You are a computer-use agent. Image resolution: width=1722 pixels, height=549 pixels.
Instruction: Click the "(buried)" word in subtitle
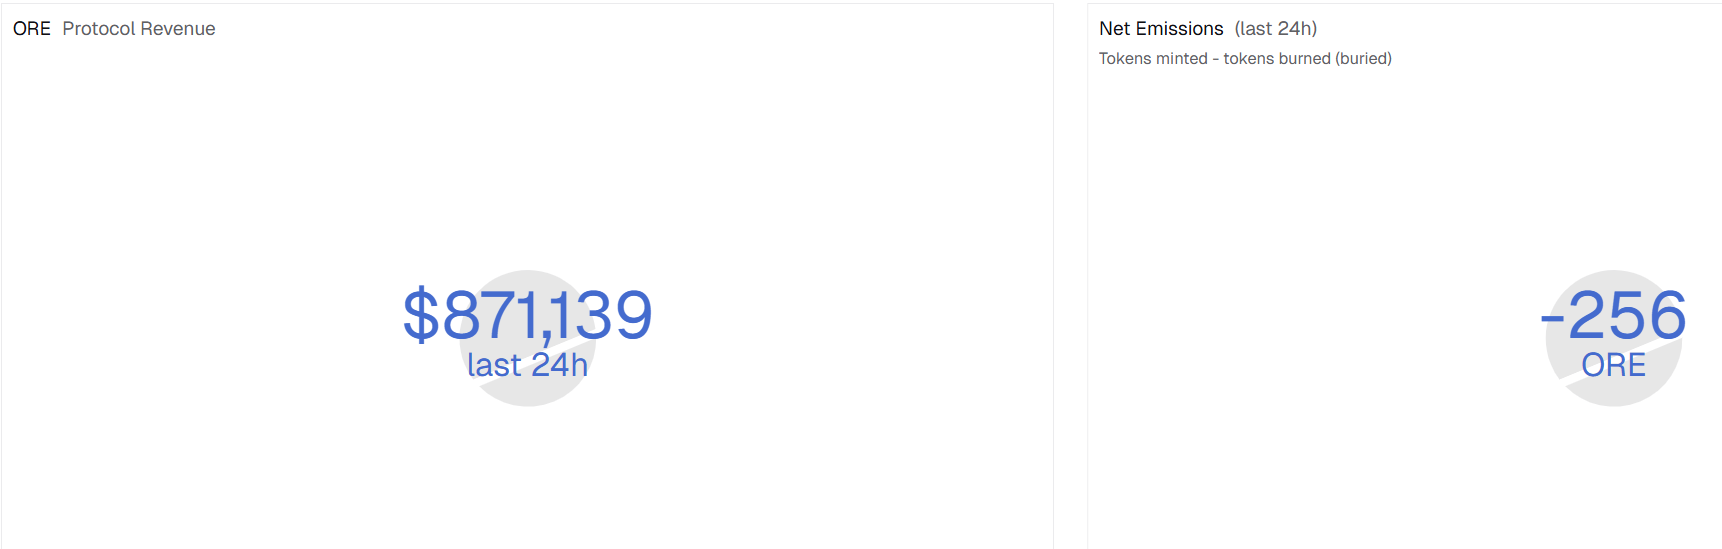point(1363,59)
